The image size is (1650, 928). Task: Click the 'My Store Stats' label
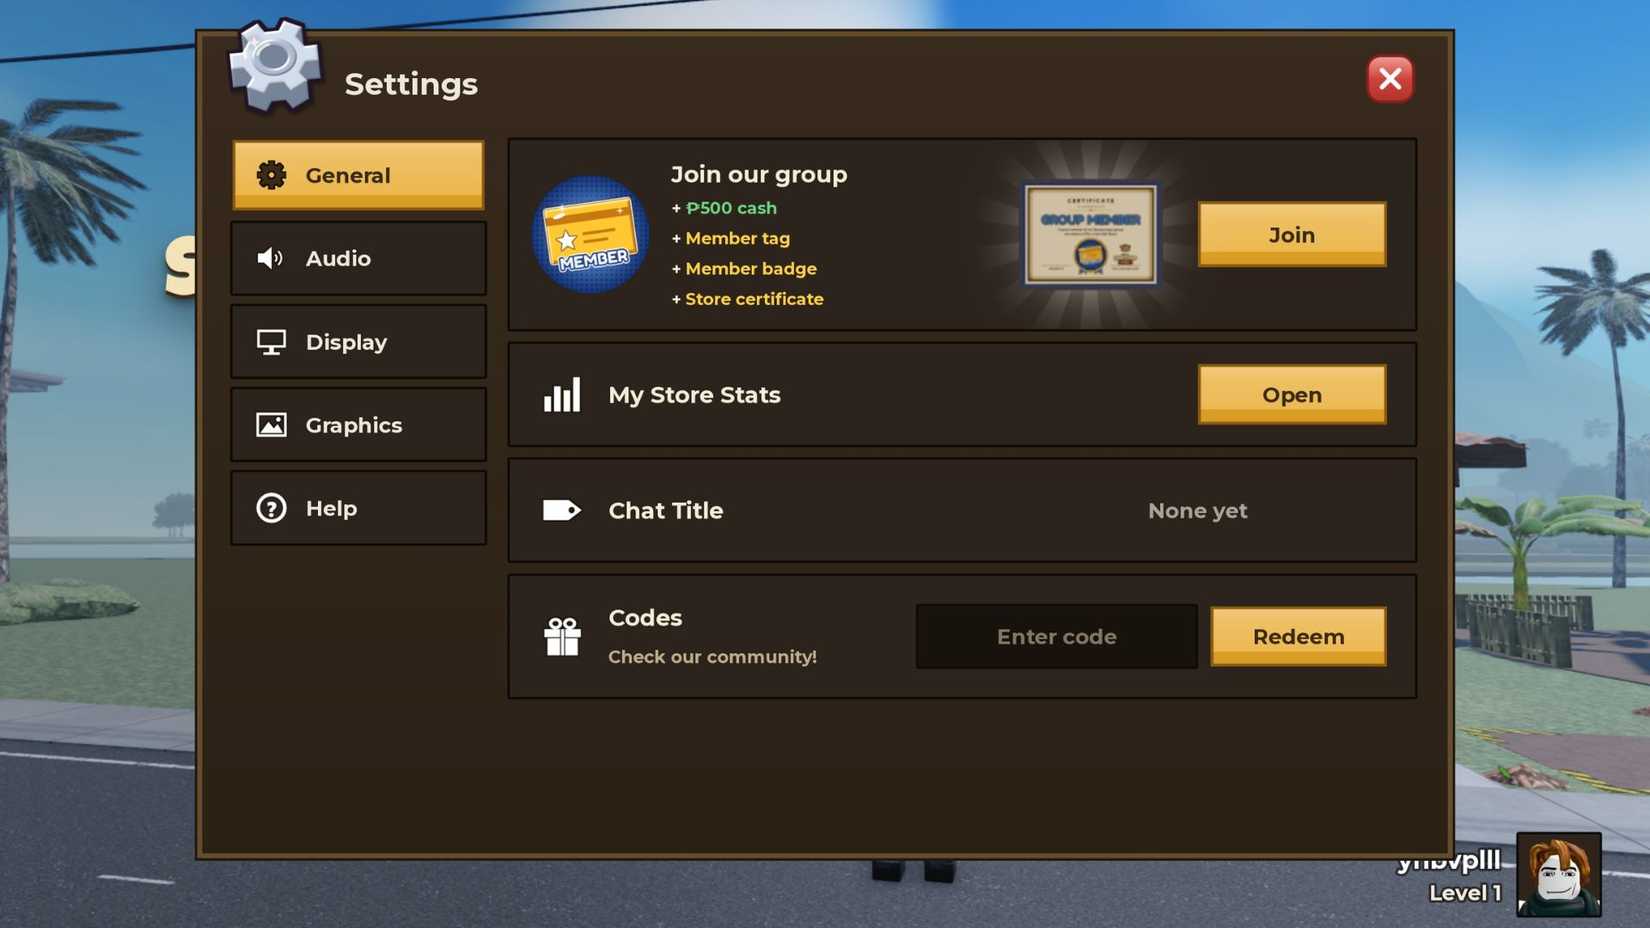pos(694,395)
